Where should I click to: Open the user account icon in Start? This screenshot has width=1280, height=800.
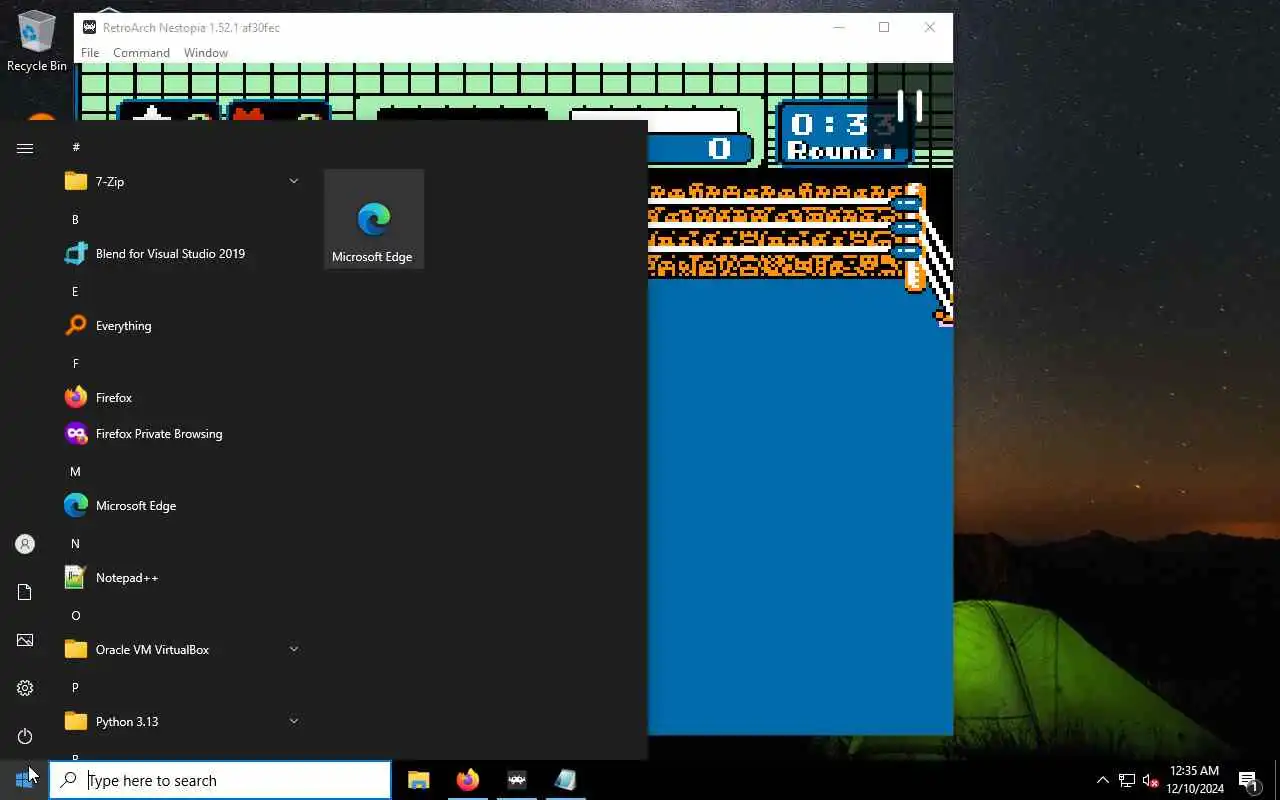coord(25,544)
